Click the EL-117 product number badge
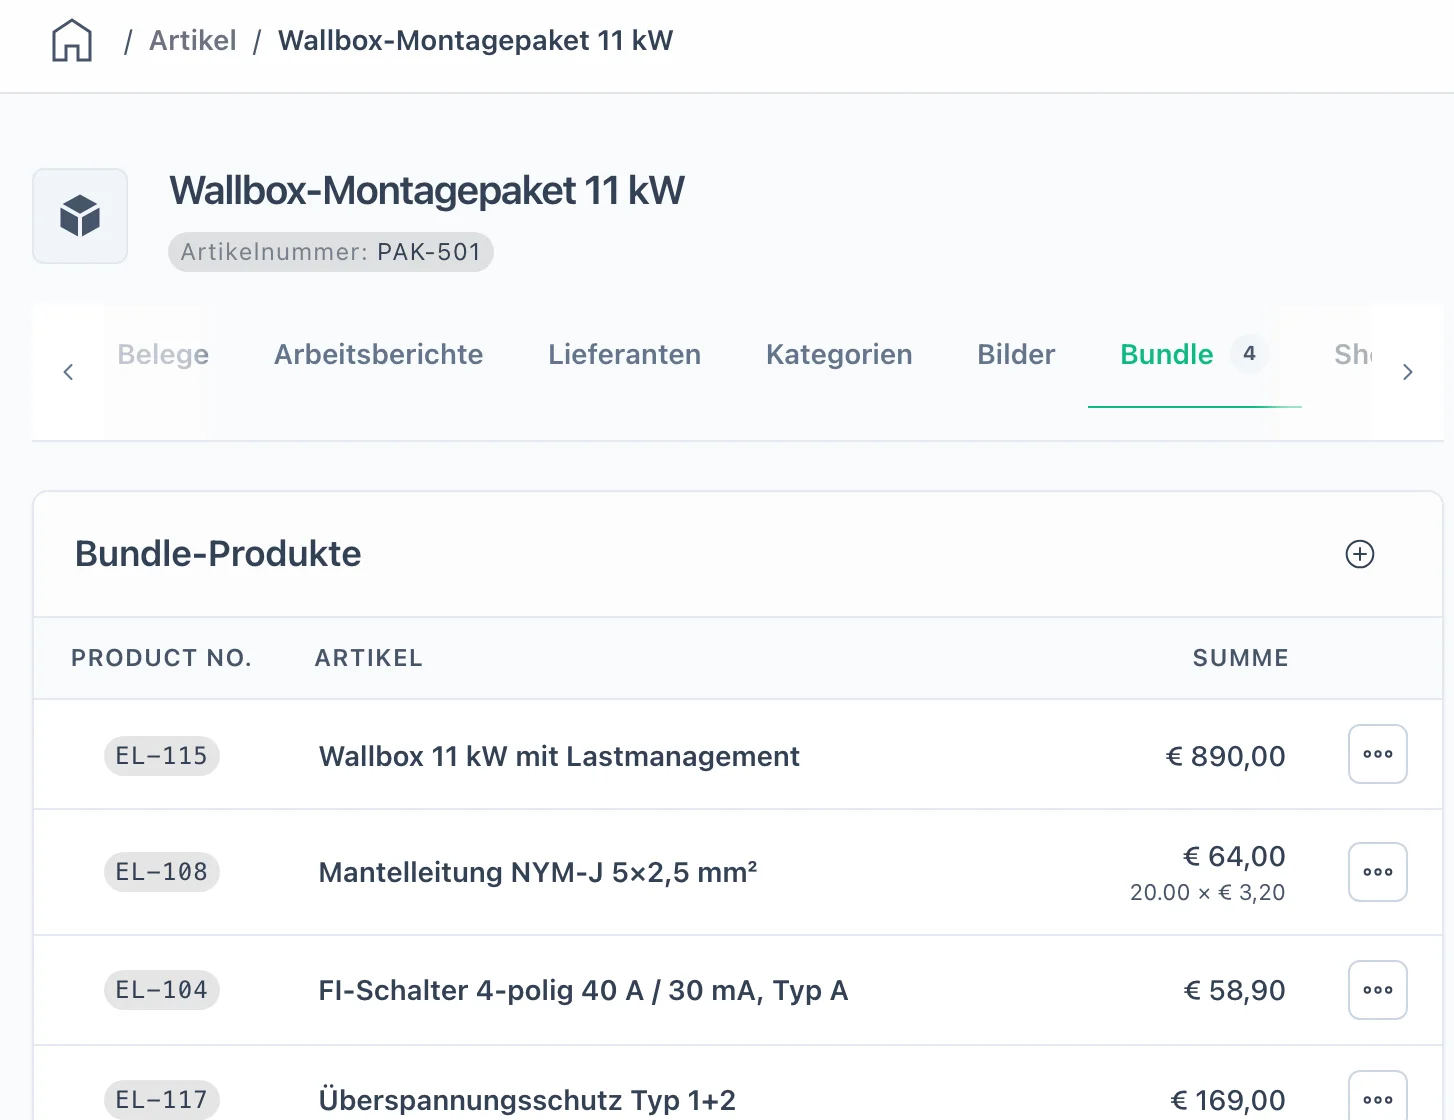1454x1120 pixels. [x=162, y=1100]
